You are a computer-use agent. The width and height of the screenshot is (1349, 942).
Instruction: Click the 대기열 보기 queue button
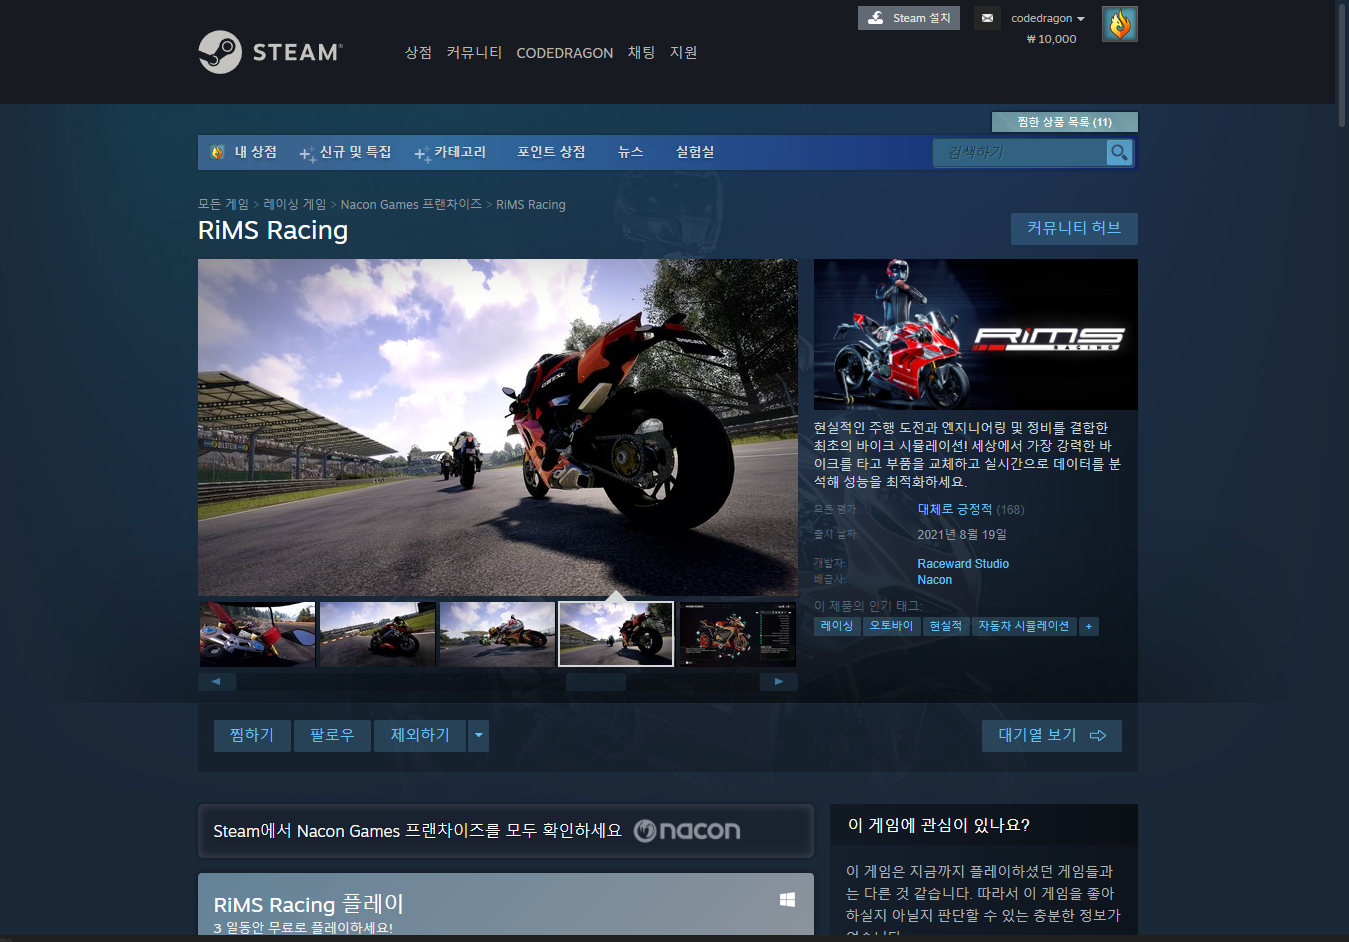point(1052,735)
